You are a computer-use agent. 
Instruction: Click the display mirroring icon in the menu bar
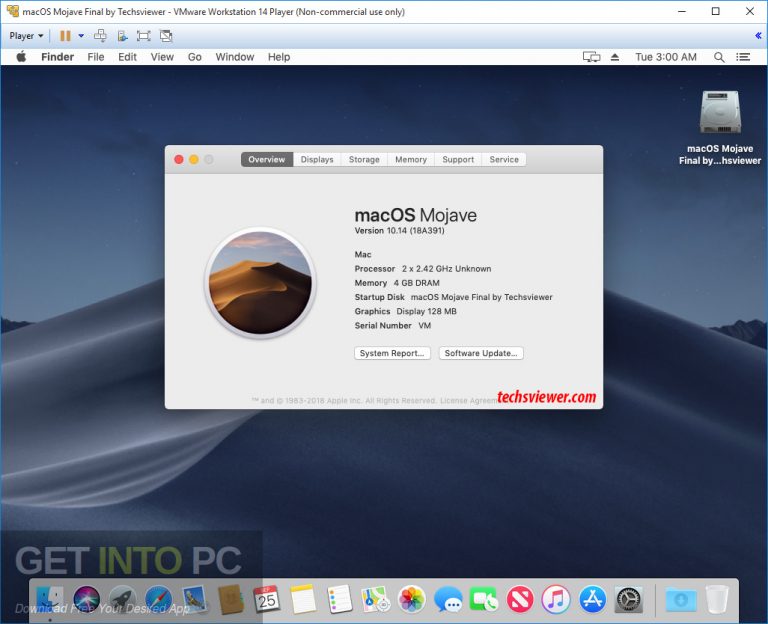(591, 57)
